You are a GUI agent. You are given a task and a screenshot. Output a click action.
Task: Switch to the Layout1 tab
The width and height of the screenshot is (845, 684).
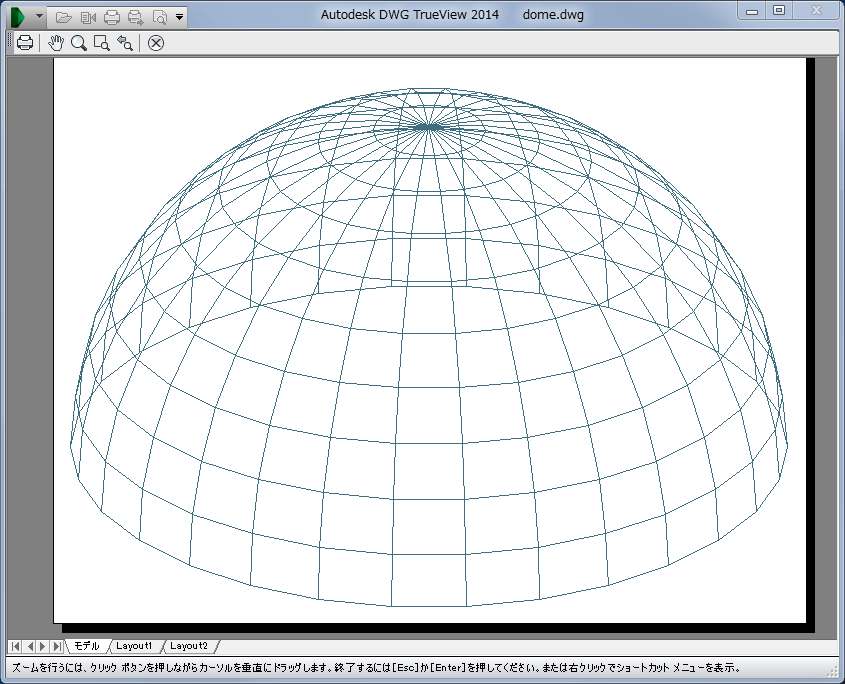pos(134,646)
